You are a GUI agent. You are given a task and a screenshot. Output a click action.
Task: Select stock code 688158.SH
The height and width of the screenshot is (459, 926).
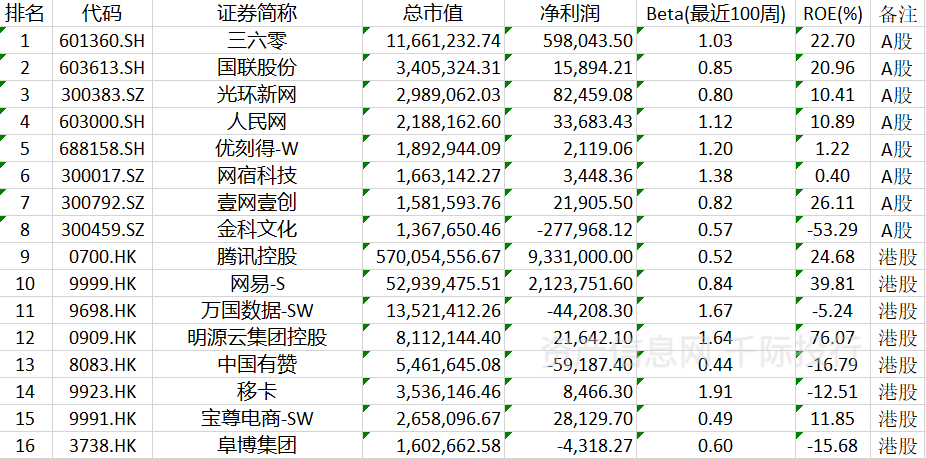(102, 149)
